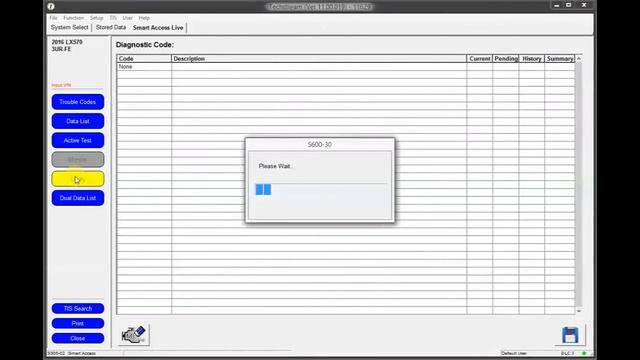This screenshot has width=640, height=360.
Task: Click the S600-30 dialog title
Action: point(320,144)
